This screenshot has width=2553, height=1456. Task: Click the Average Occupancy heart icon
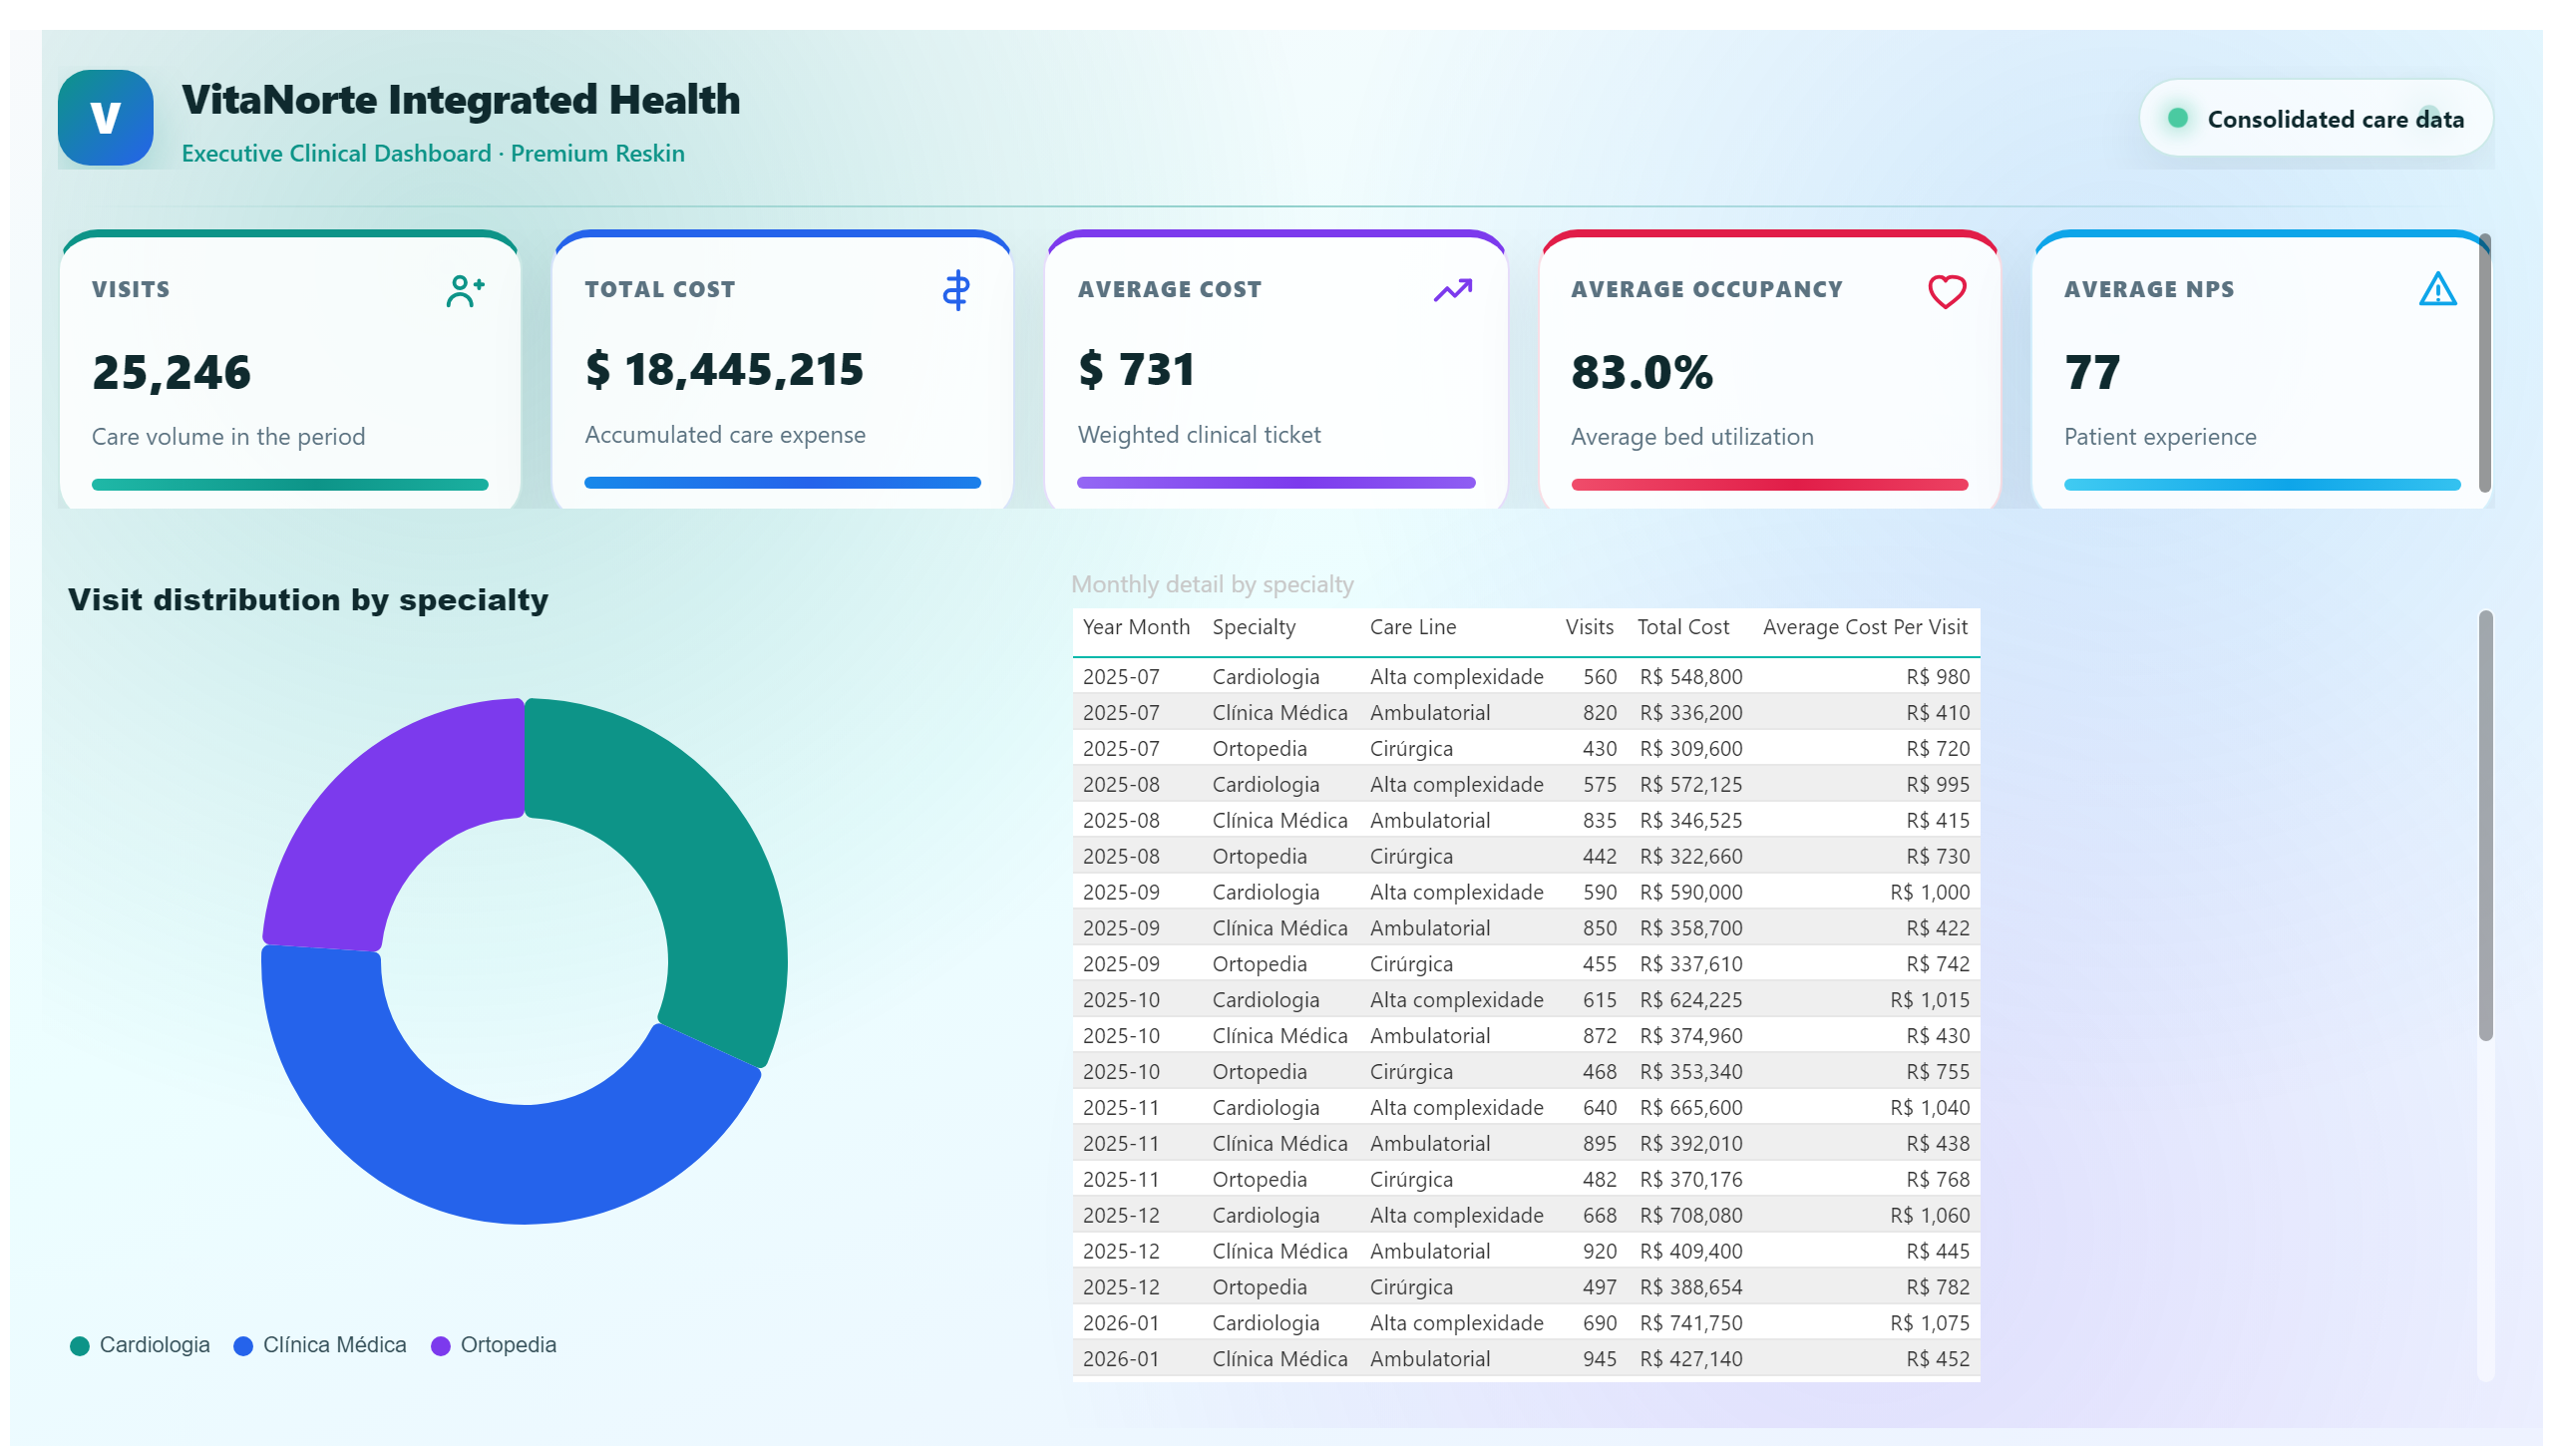tap(1946, 291)
